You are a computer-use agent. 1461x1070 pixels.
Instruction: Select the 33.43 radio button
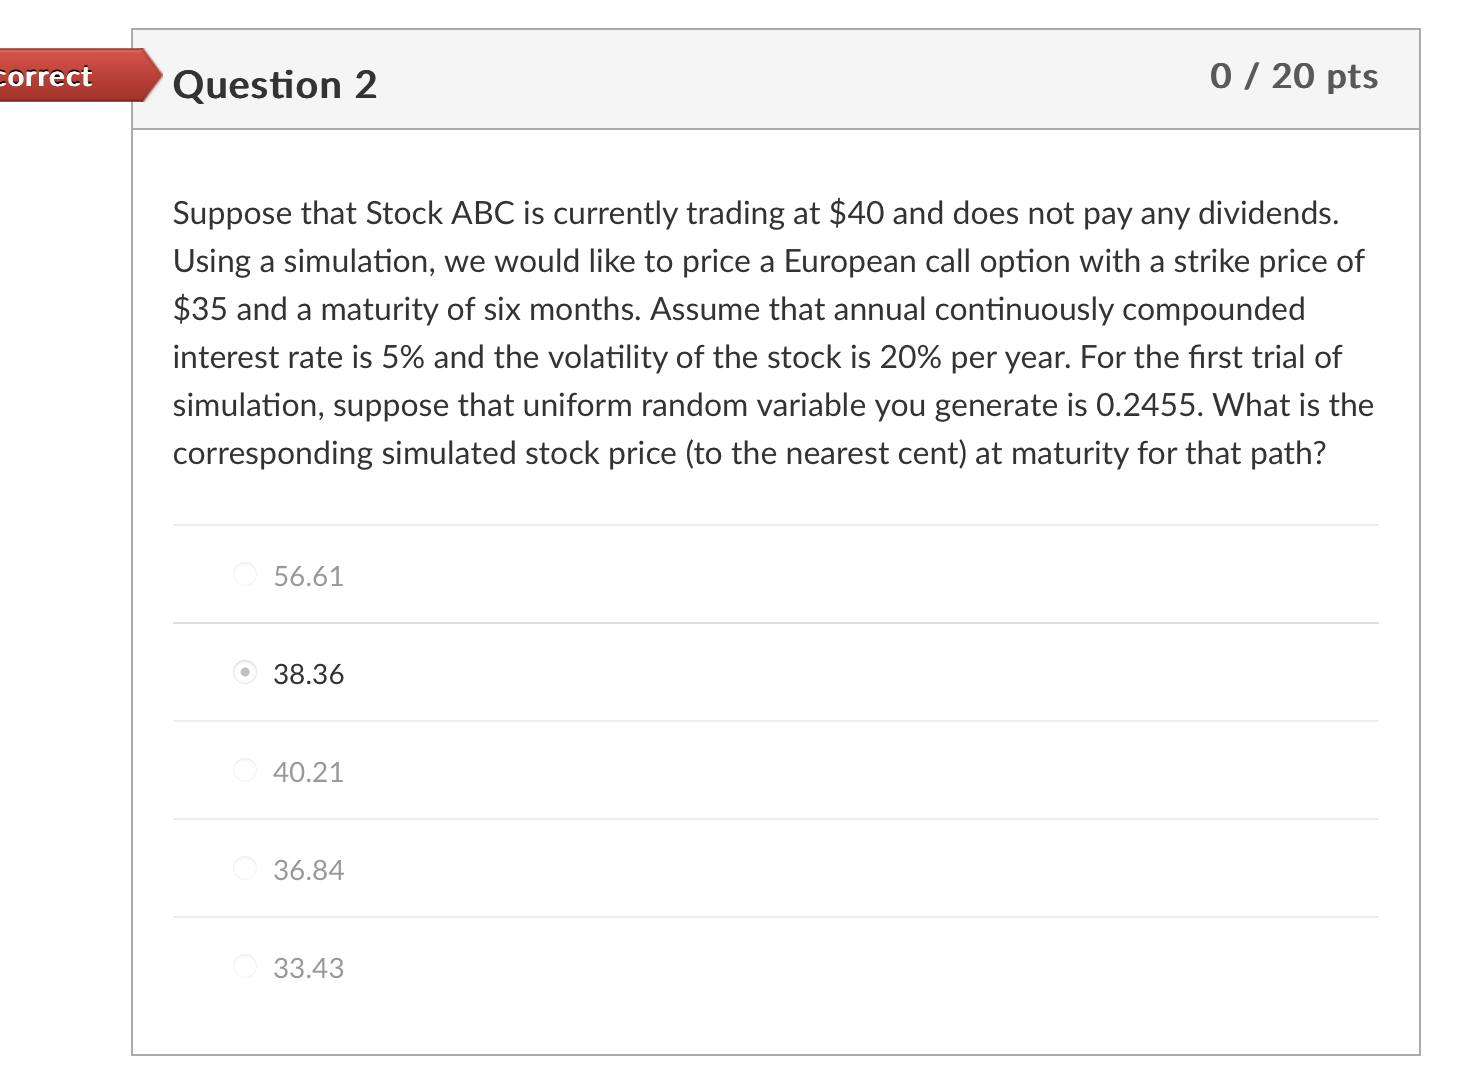click(245, 967)
